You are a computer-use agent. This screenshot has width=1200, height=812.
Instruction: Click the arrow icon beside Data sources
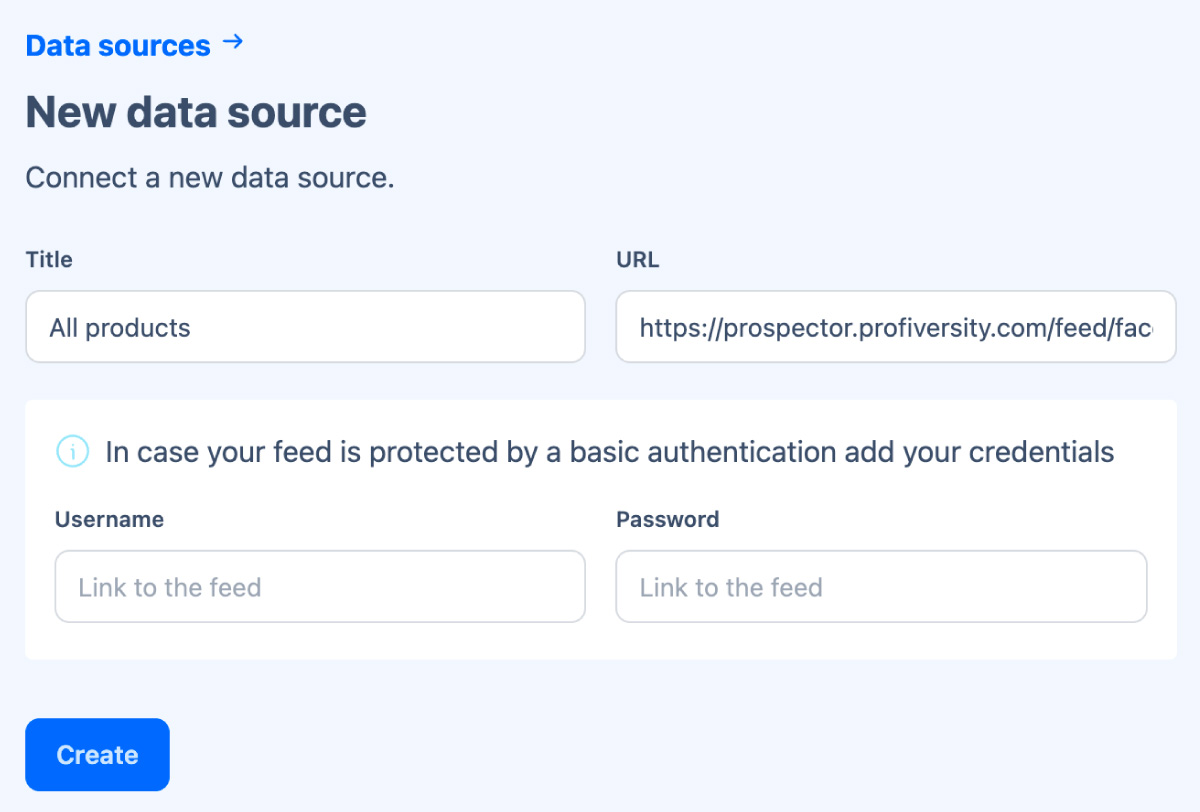(233, 43)
